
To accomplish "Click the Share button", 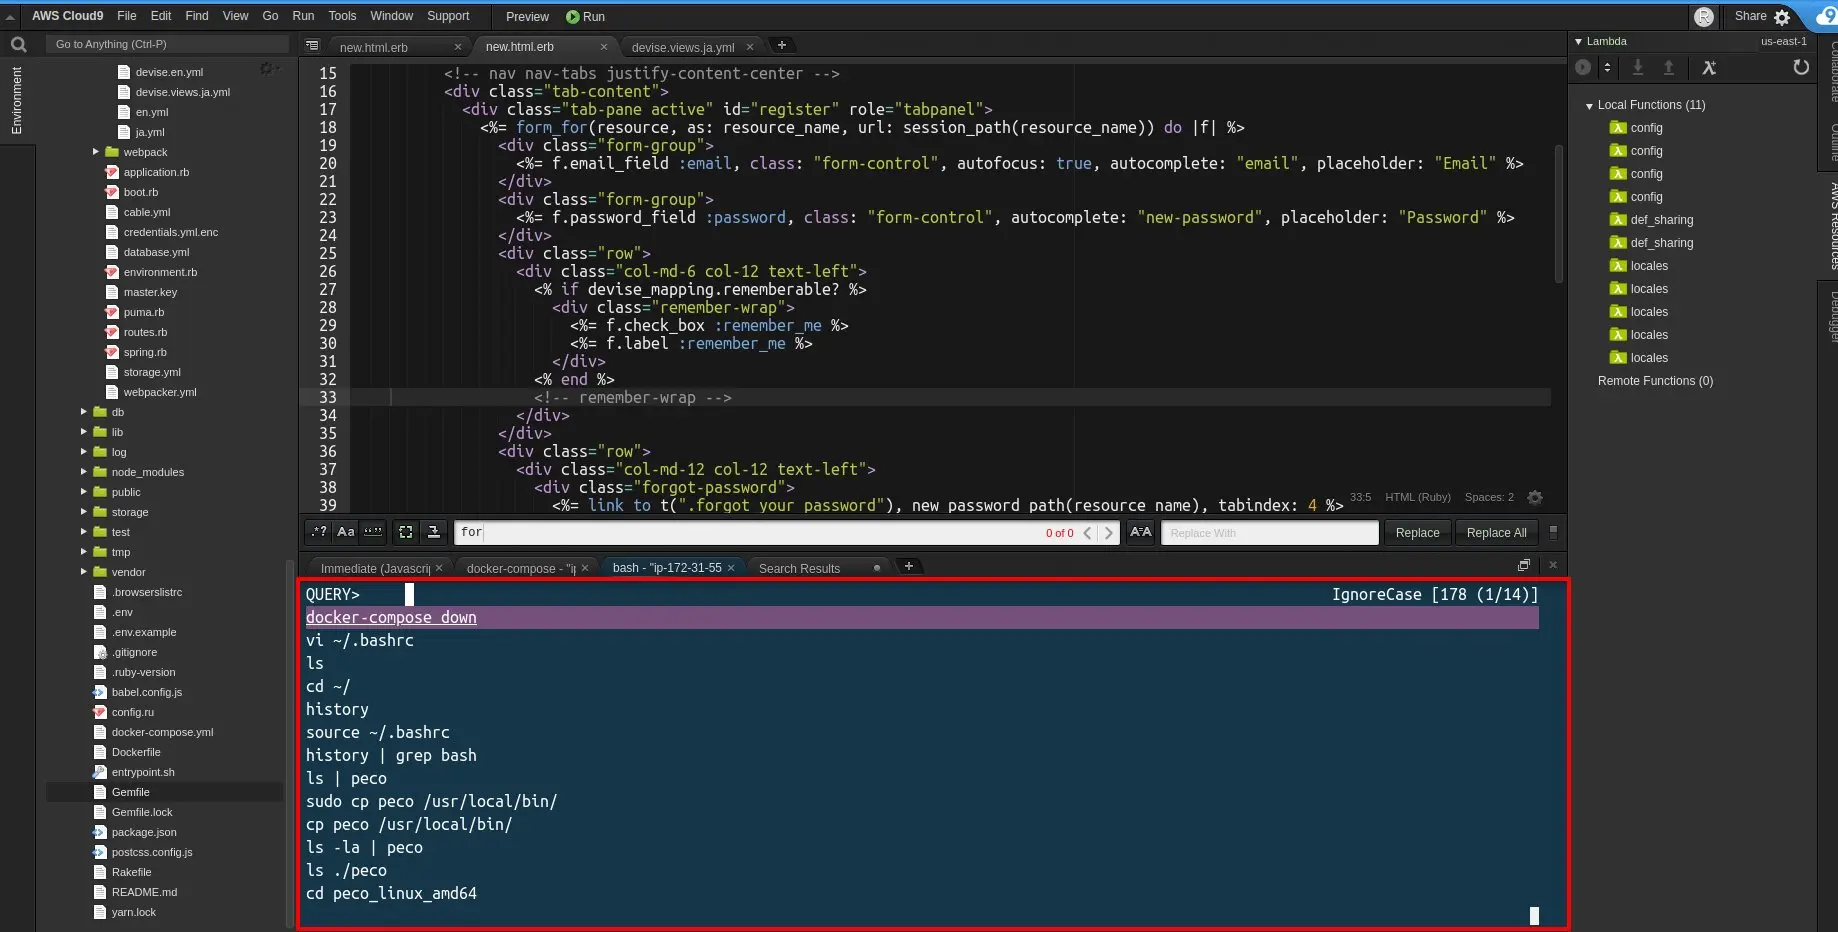I will pyautogui.click(x=1750, y=16).
